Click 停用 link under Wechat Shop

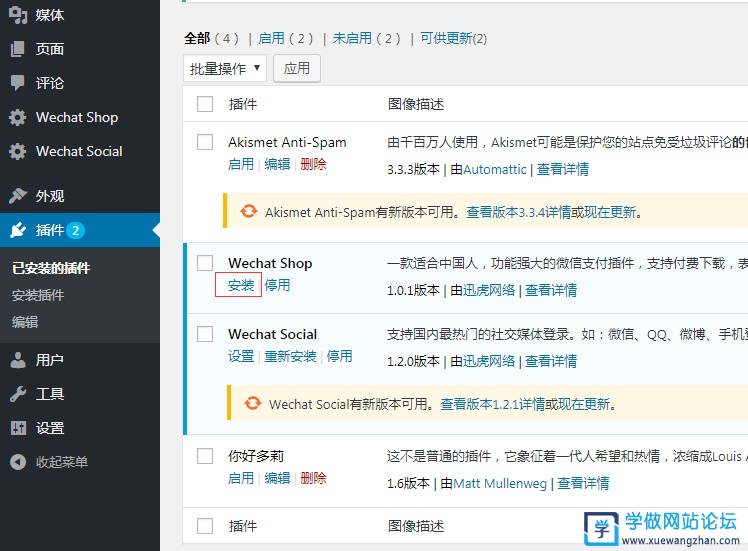[x=278, y=285]
